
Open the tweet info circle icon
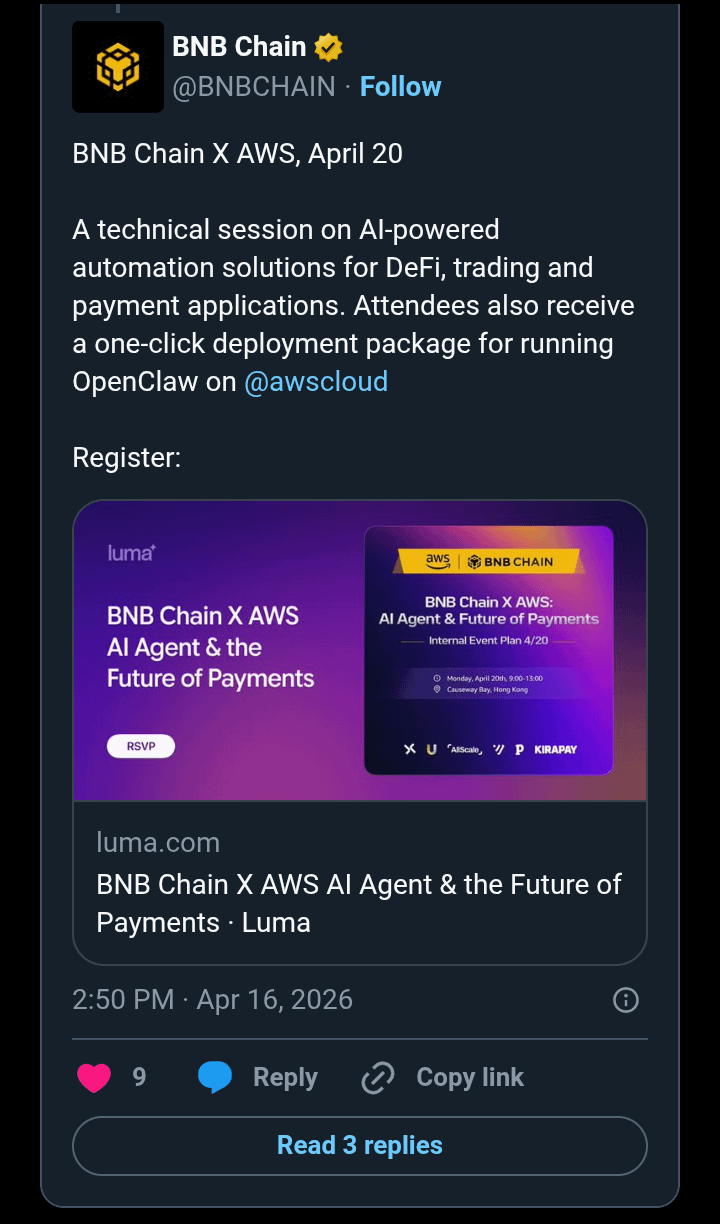pos(626,1000)
